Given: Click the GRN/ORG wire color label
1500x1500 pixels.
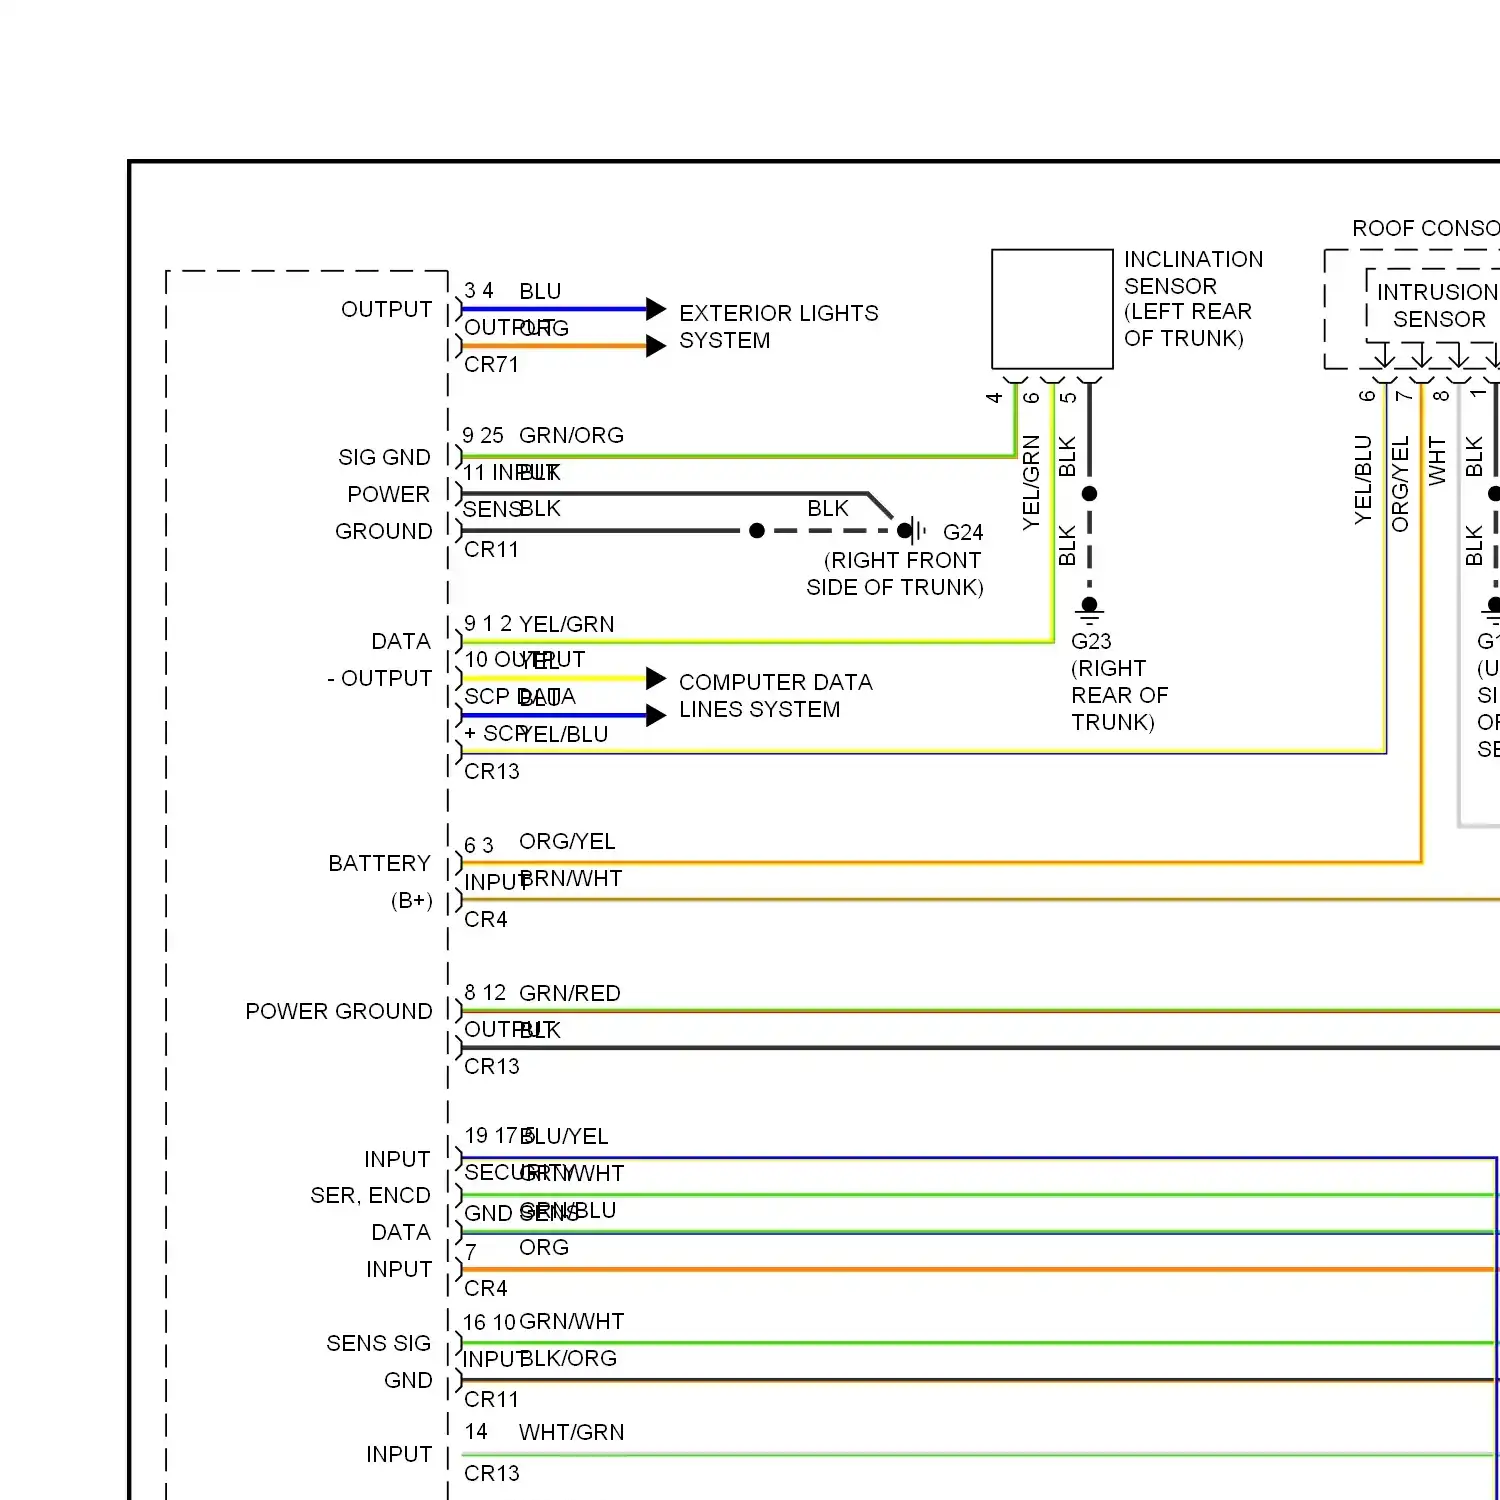Looking at the screenshot, I should (x=571, y=435).
